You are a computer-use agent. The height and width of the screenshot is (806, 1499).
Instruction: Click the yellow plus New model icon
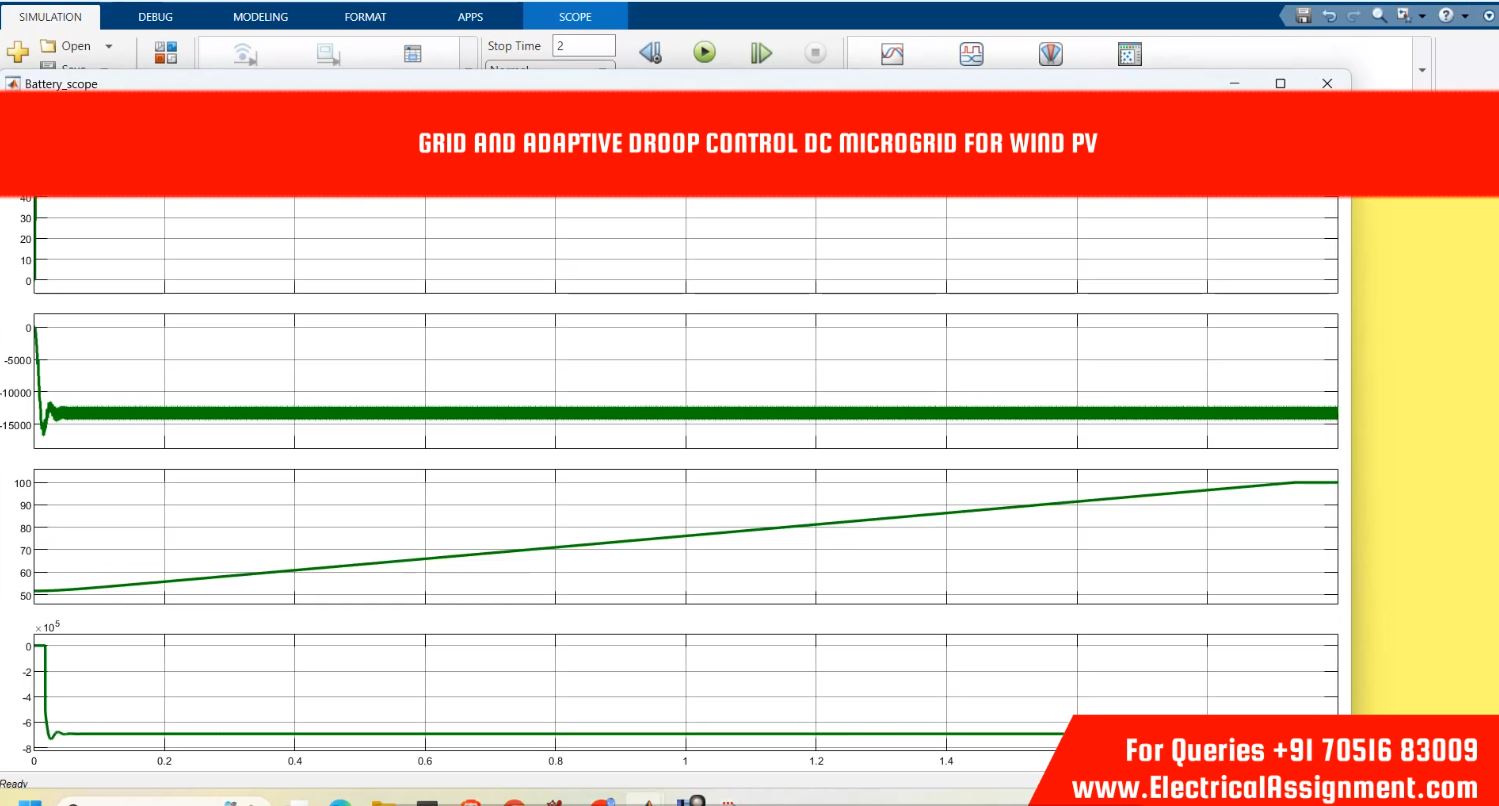tap(17, 53)
